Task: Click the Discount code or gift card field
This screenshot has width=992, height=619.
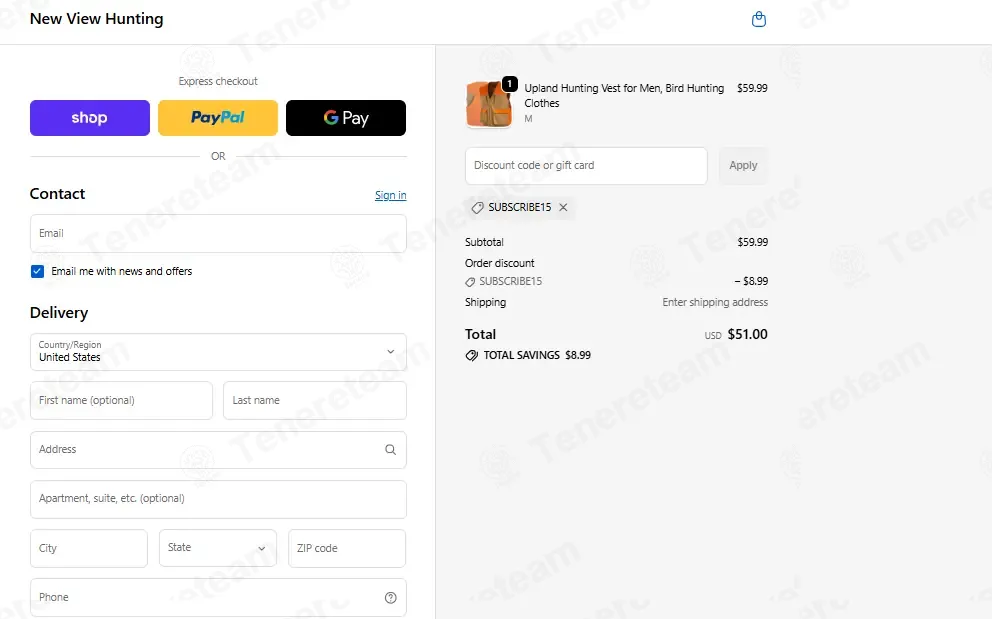Action: (x=586, y=166)
